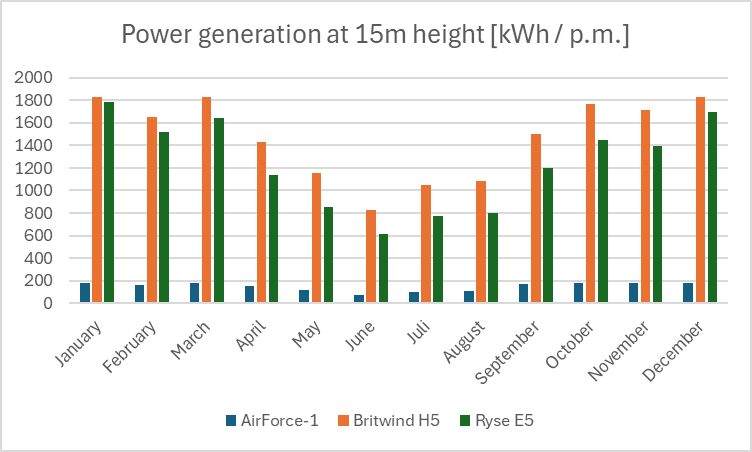The height and width of the screenshot is (452, 752).
Task: Select the blue AirForce-1 legend swatch
Action: [231, 421]
